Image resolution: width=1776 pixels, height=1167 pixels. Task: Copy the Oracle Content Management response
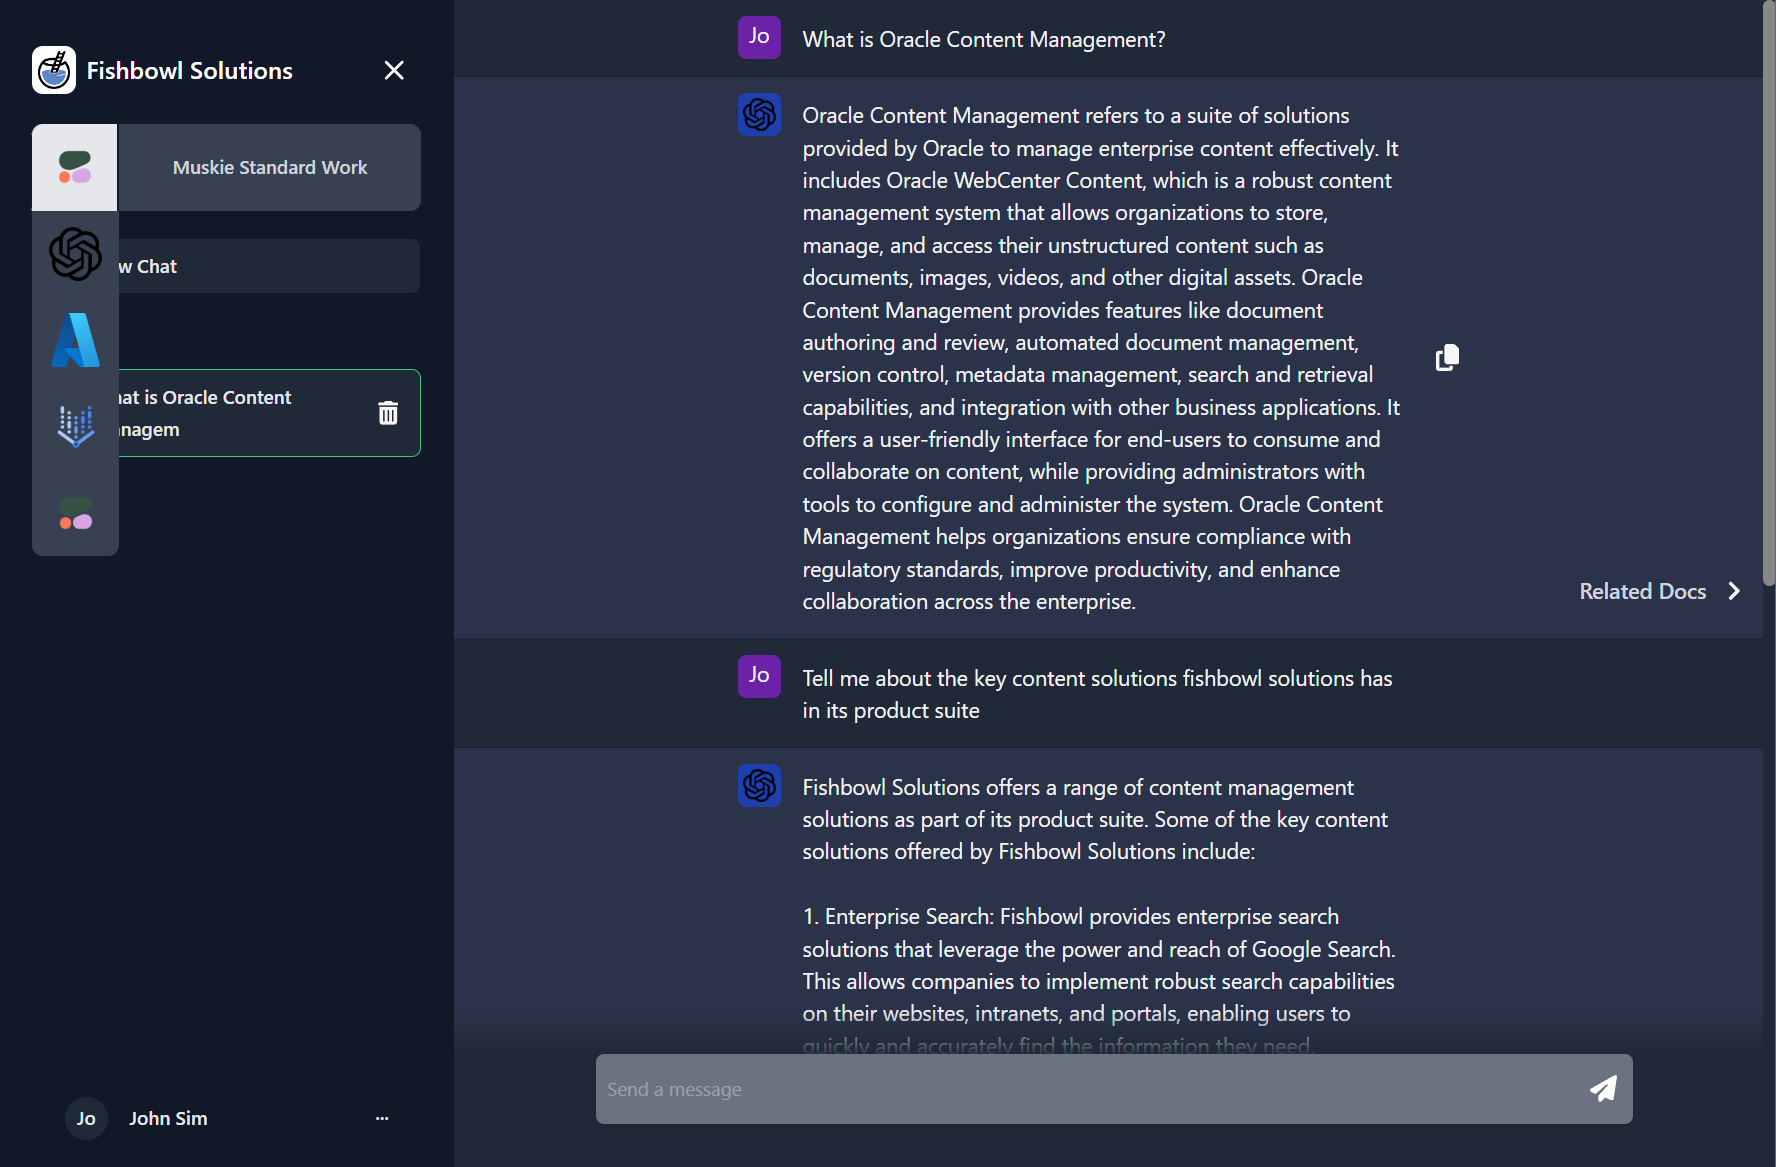pyautogui.click(x=1446, y=357)
